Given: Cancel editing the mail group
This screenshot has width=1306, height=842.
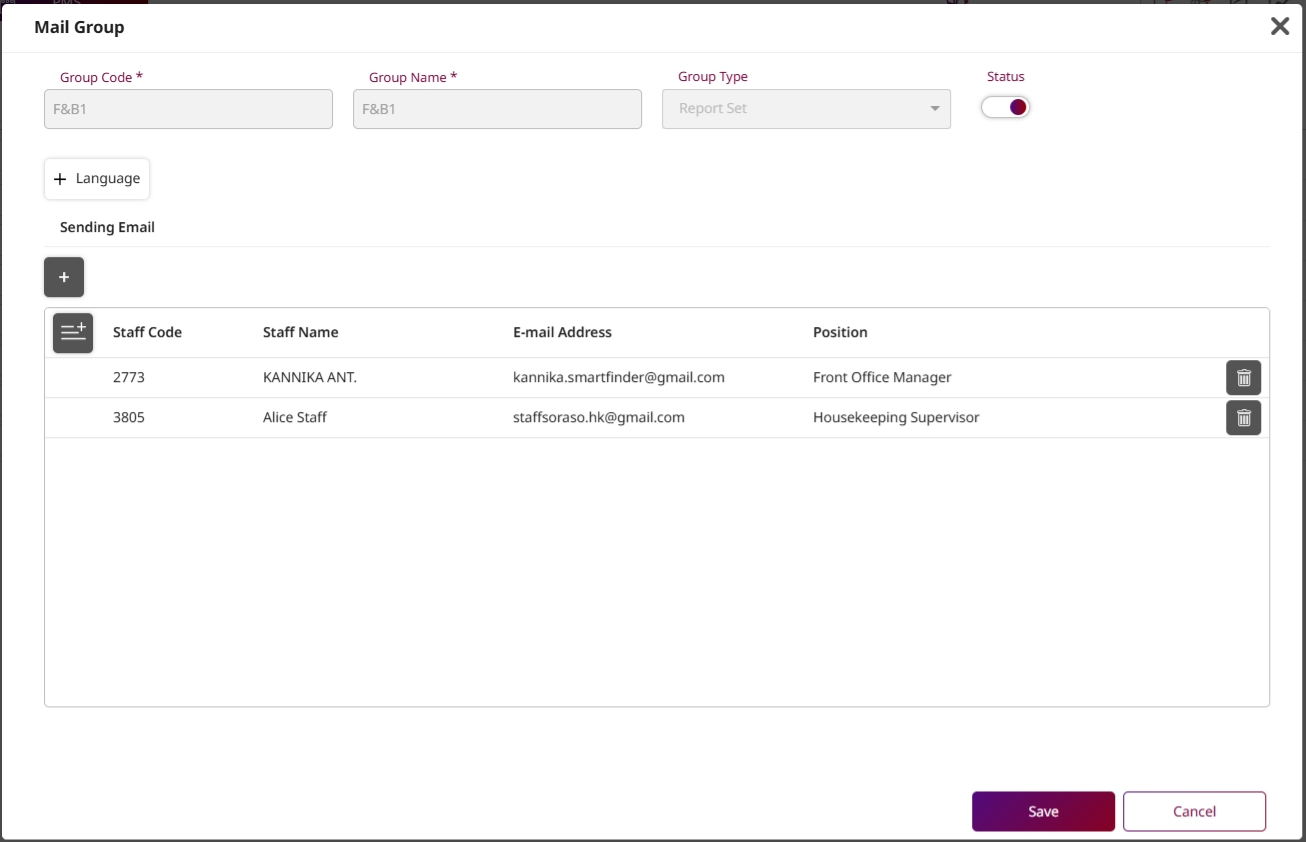Looking at the screenshot, I should 1194,811.
